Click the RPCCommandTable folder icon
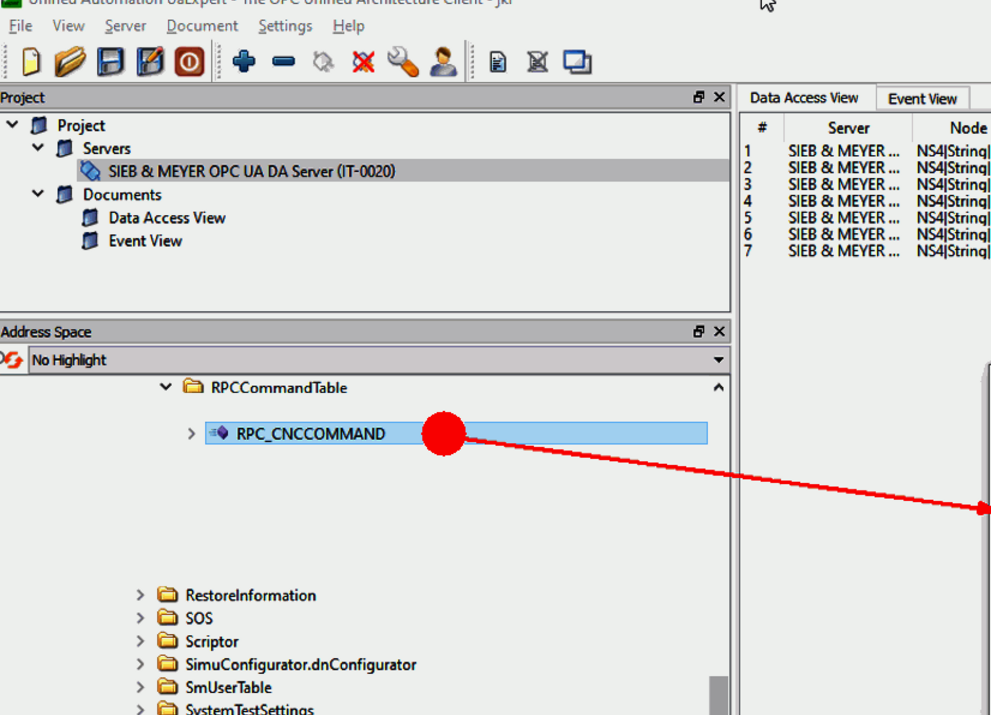991x715 pixels. tap(193, 386)
